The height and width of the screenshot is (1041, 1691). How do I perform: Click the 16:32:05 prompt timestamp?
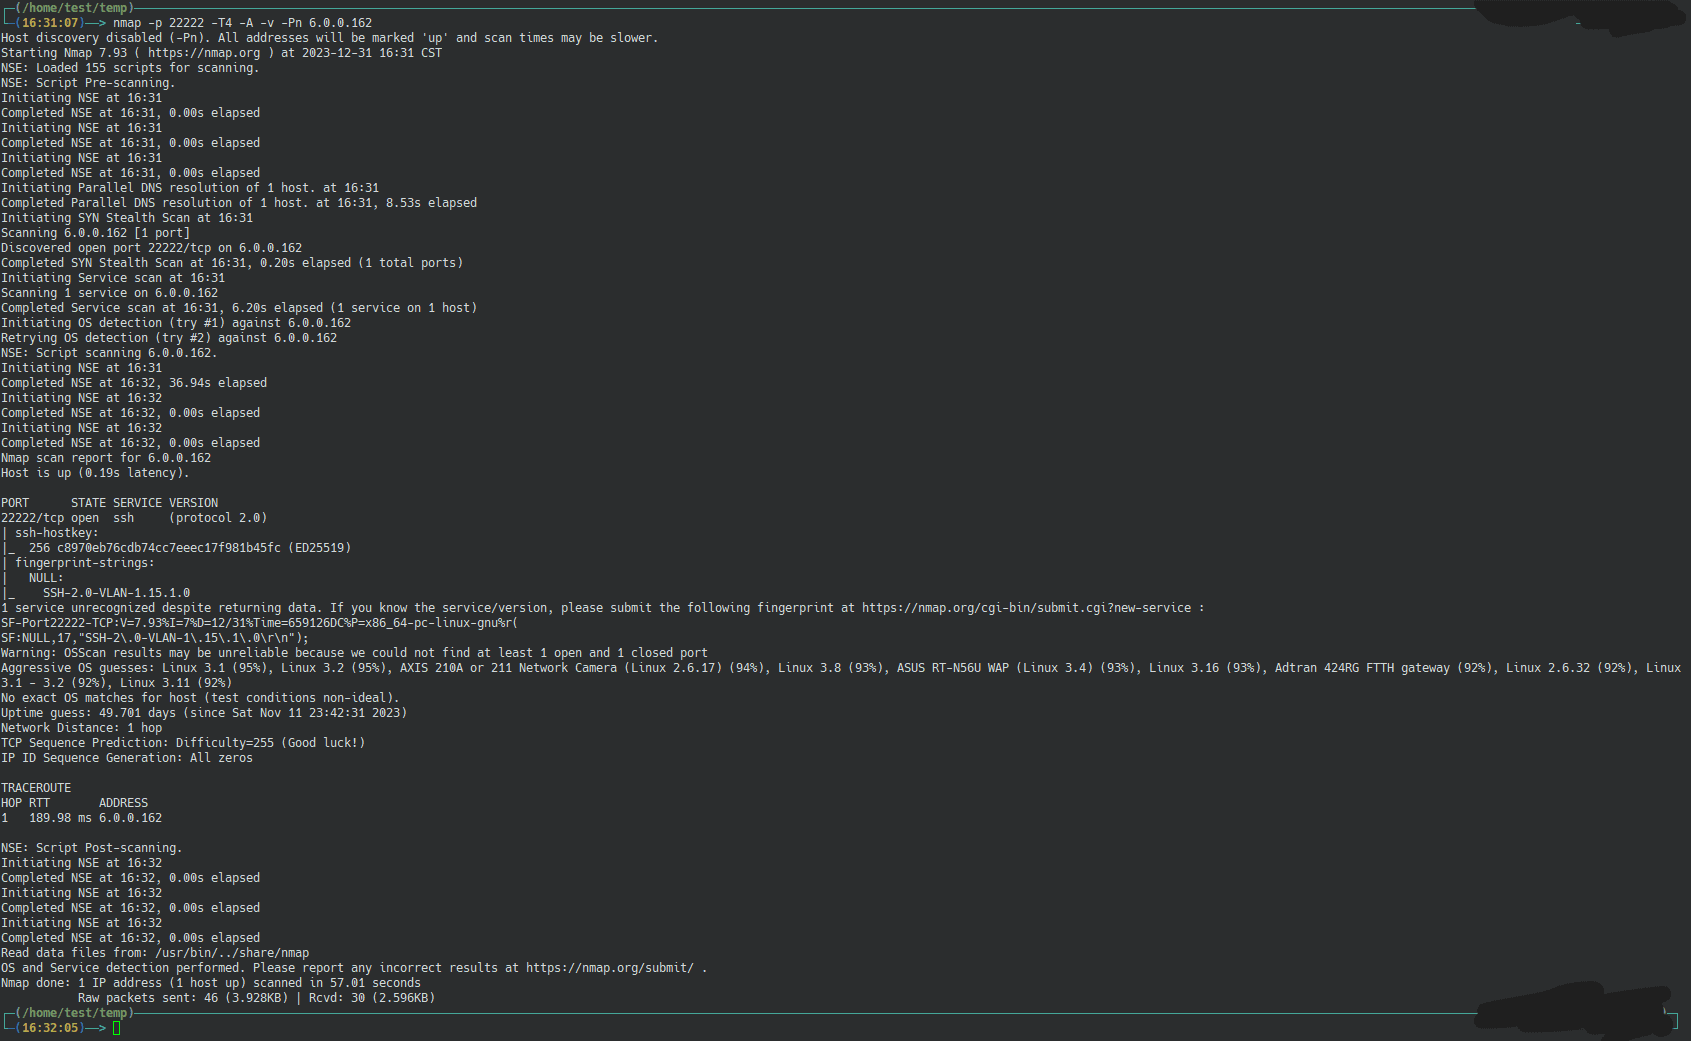(x=50, y=1028)
